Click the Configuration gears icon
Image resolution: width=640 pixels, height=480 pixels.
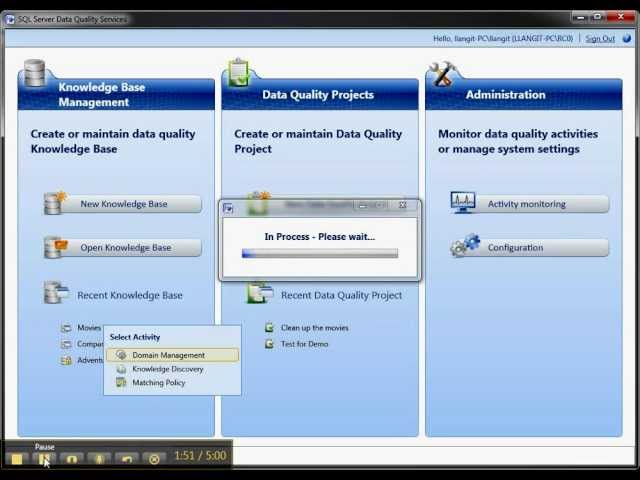[465, 245]
